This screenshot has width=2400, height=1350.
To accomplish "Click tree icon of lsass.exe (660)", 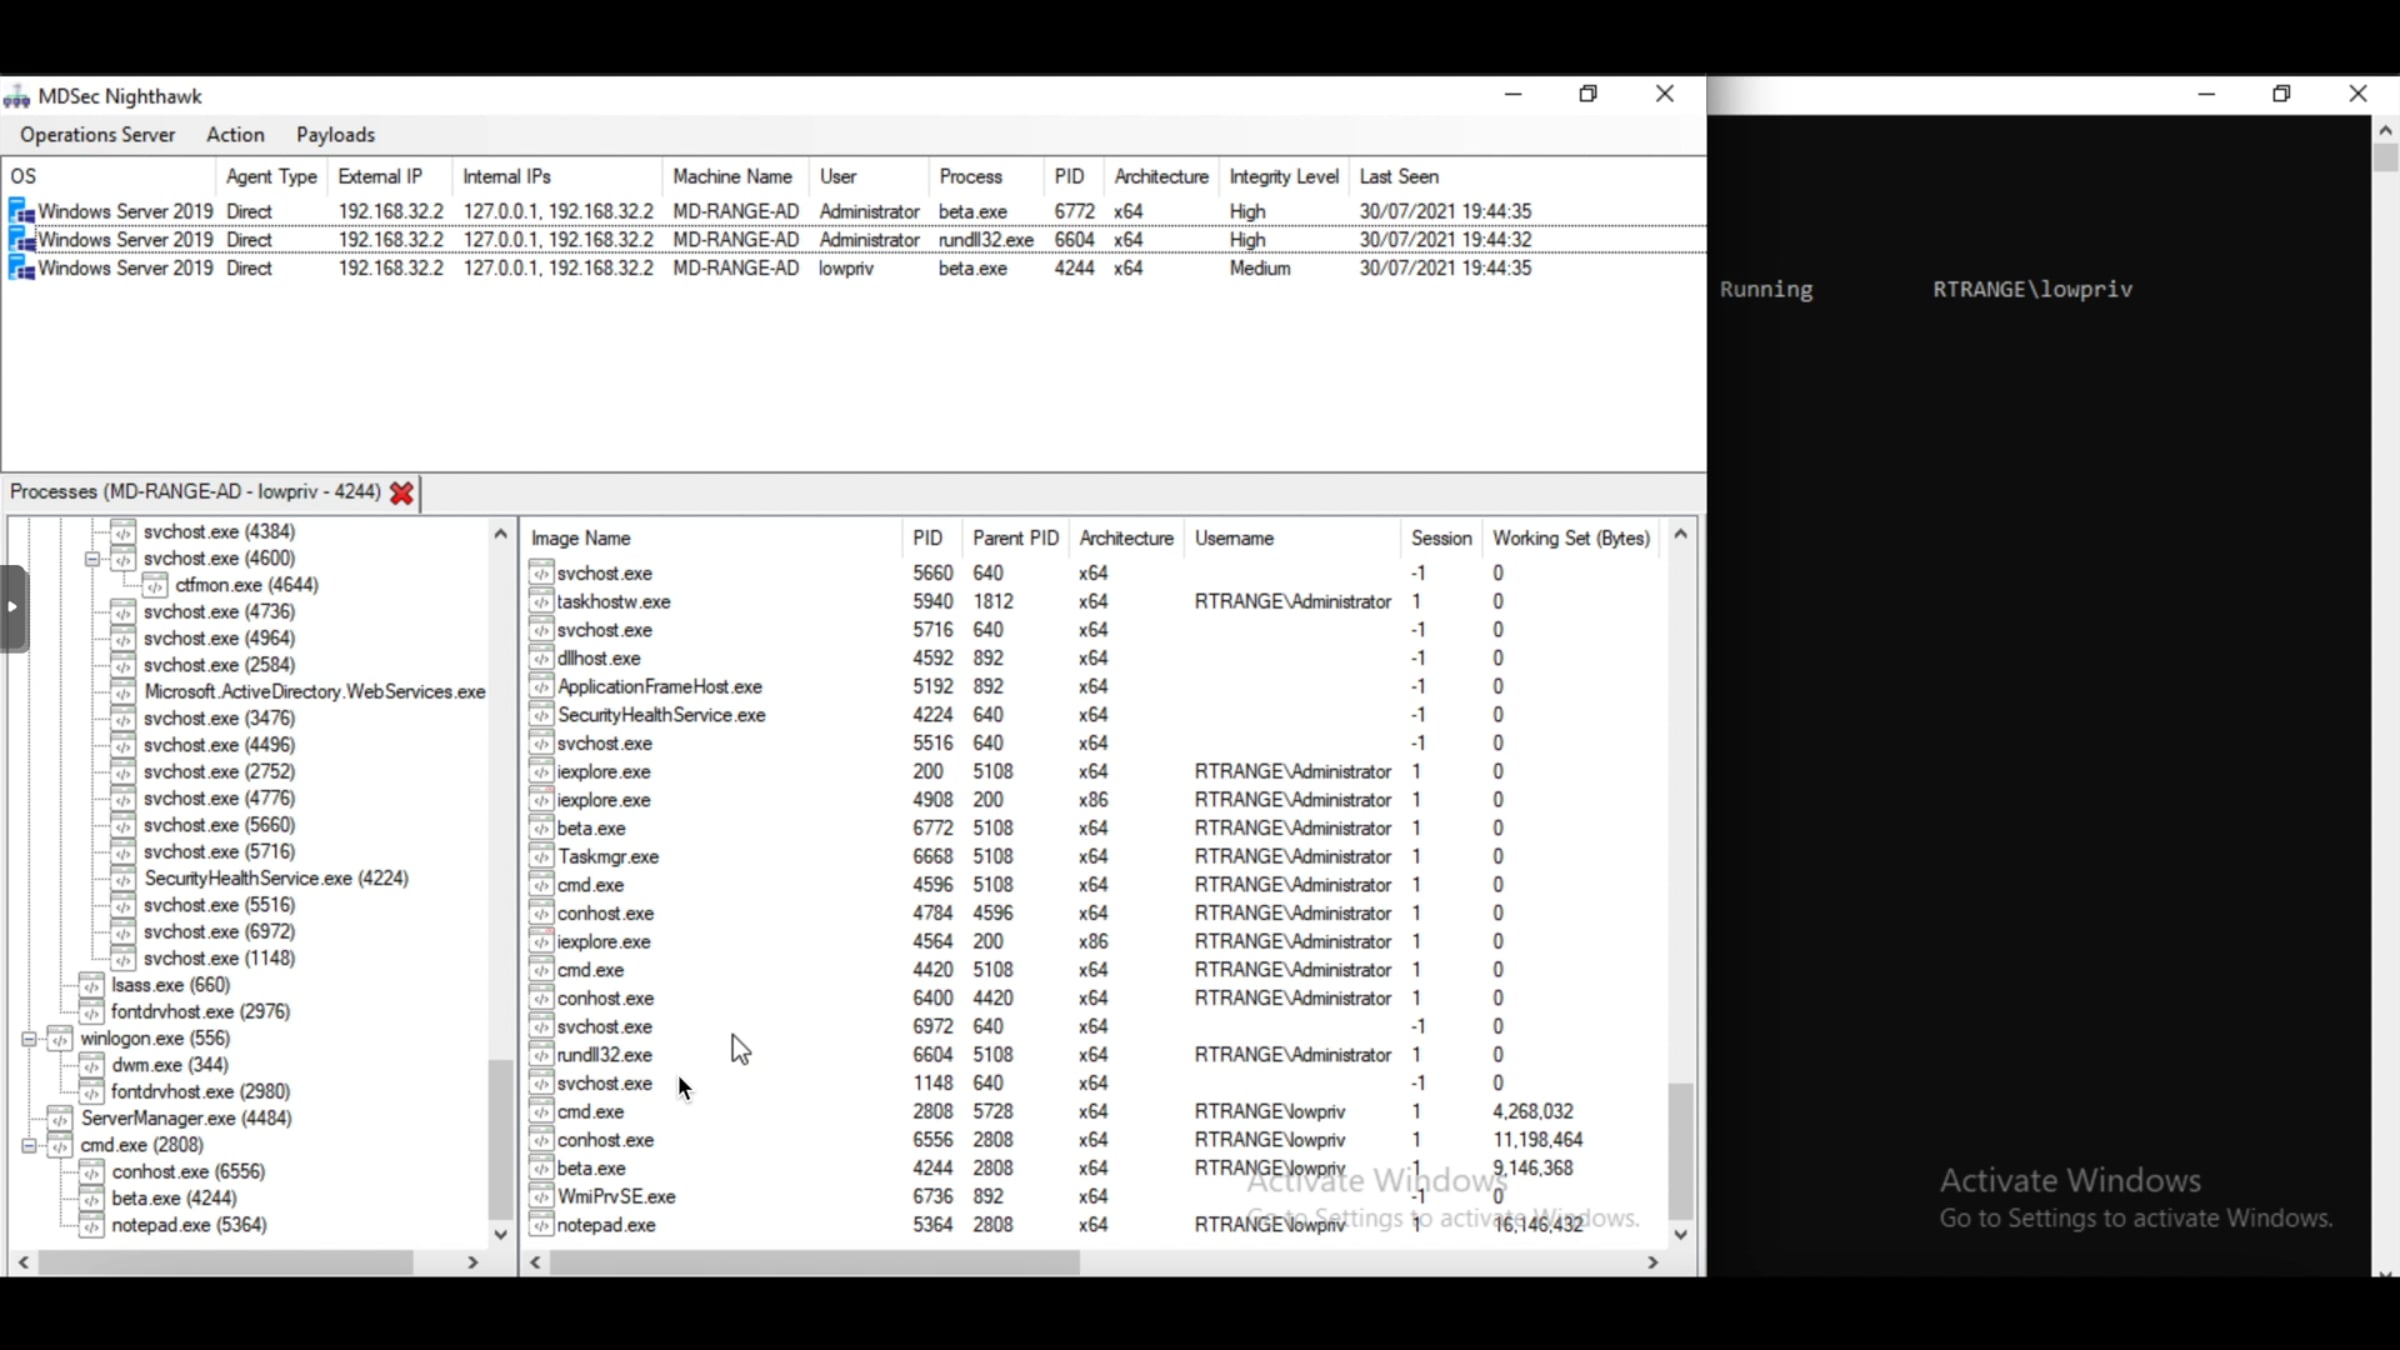I will click(x=91, y=985).
